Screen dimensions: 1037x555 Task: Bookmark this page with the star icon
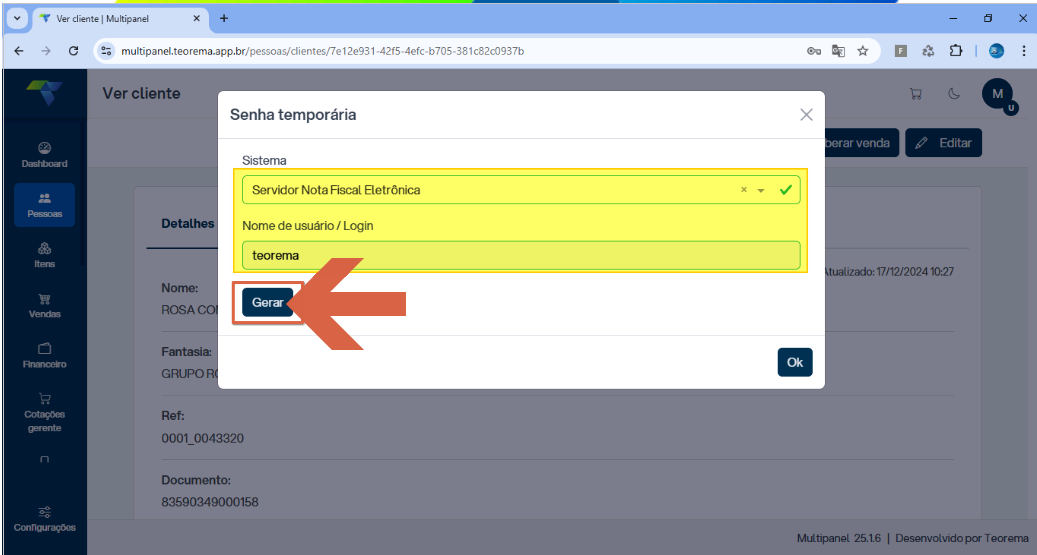862,51
